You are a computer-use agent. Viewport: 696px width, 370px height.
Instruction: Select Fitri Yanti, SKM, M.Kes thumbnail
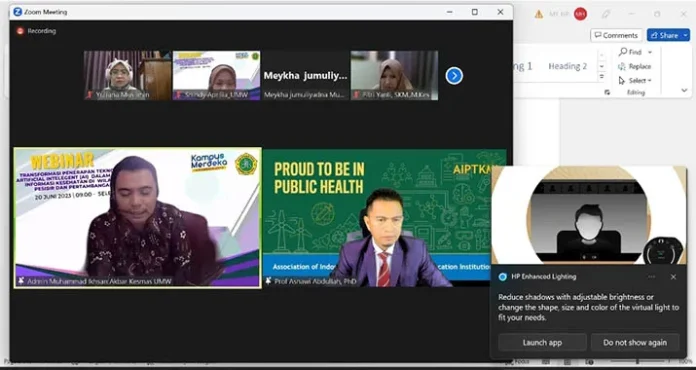click(394, 75)
